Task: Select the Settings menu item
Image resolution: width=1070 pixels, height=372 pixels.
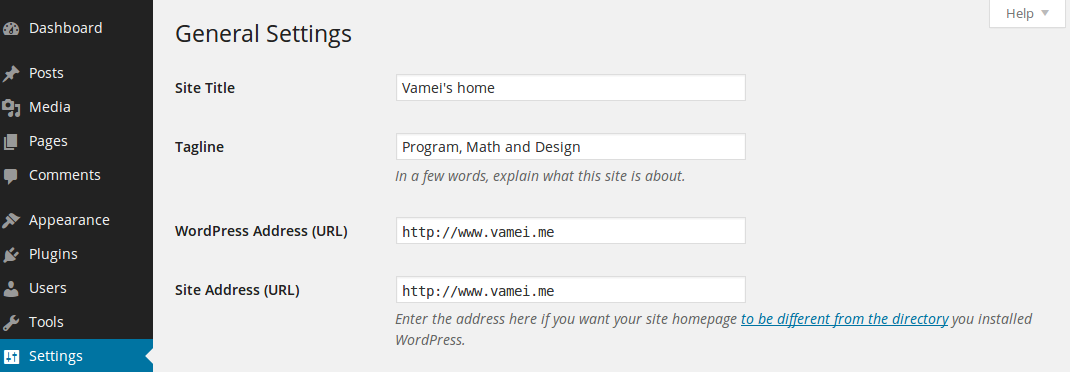Action: click(76, 356)
